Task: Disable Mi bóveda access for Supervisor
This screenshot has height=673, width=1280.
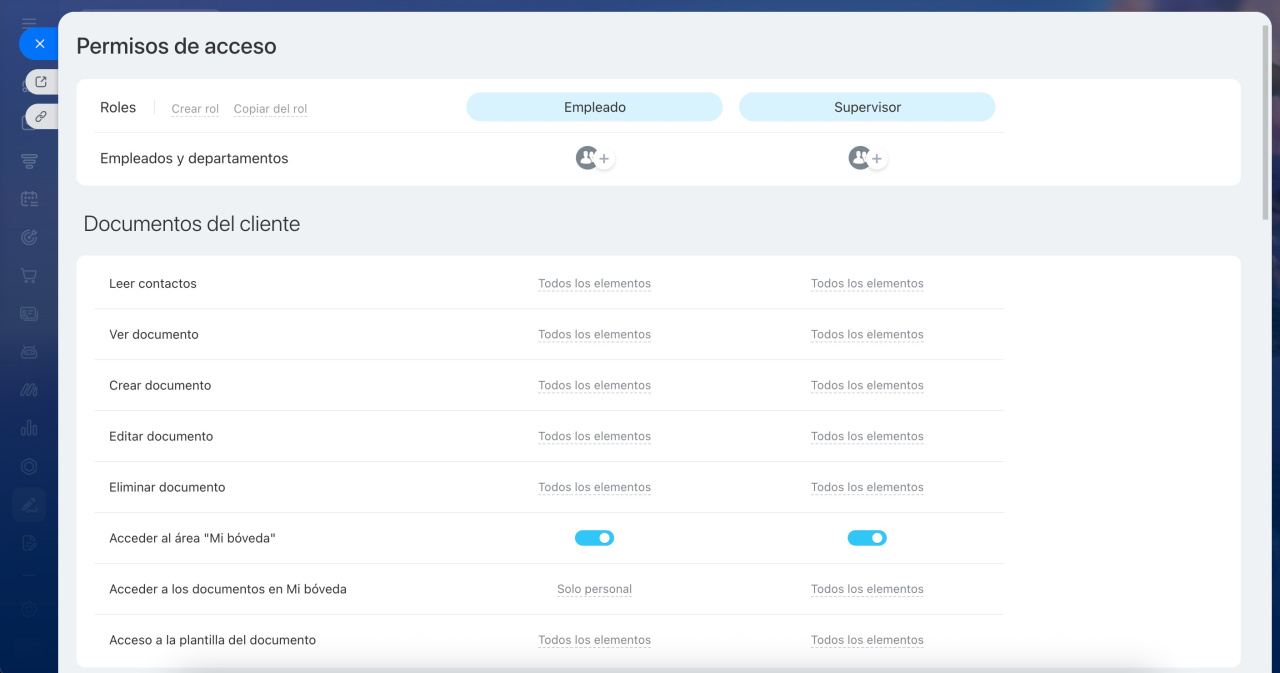Action: click(x=867, y=538)
